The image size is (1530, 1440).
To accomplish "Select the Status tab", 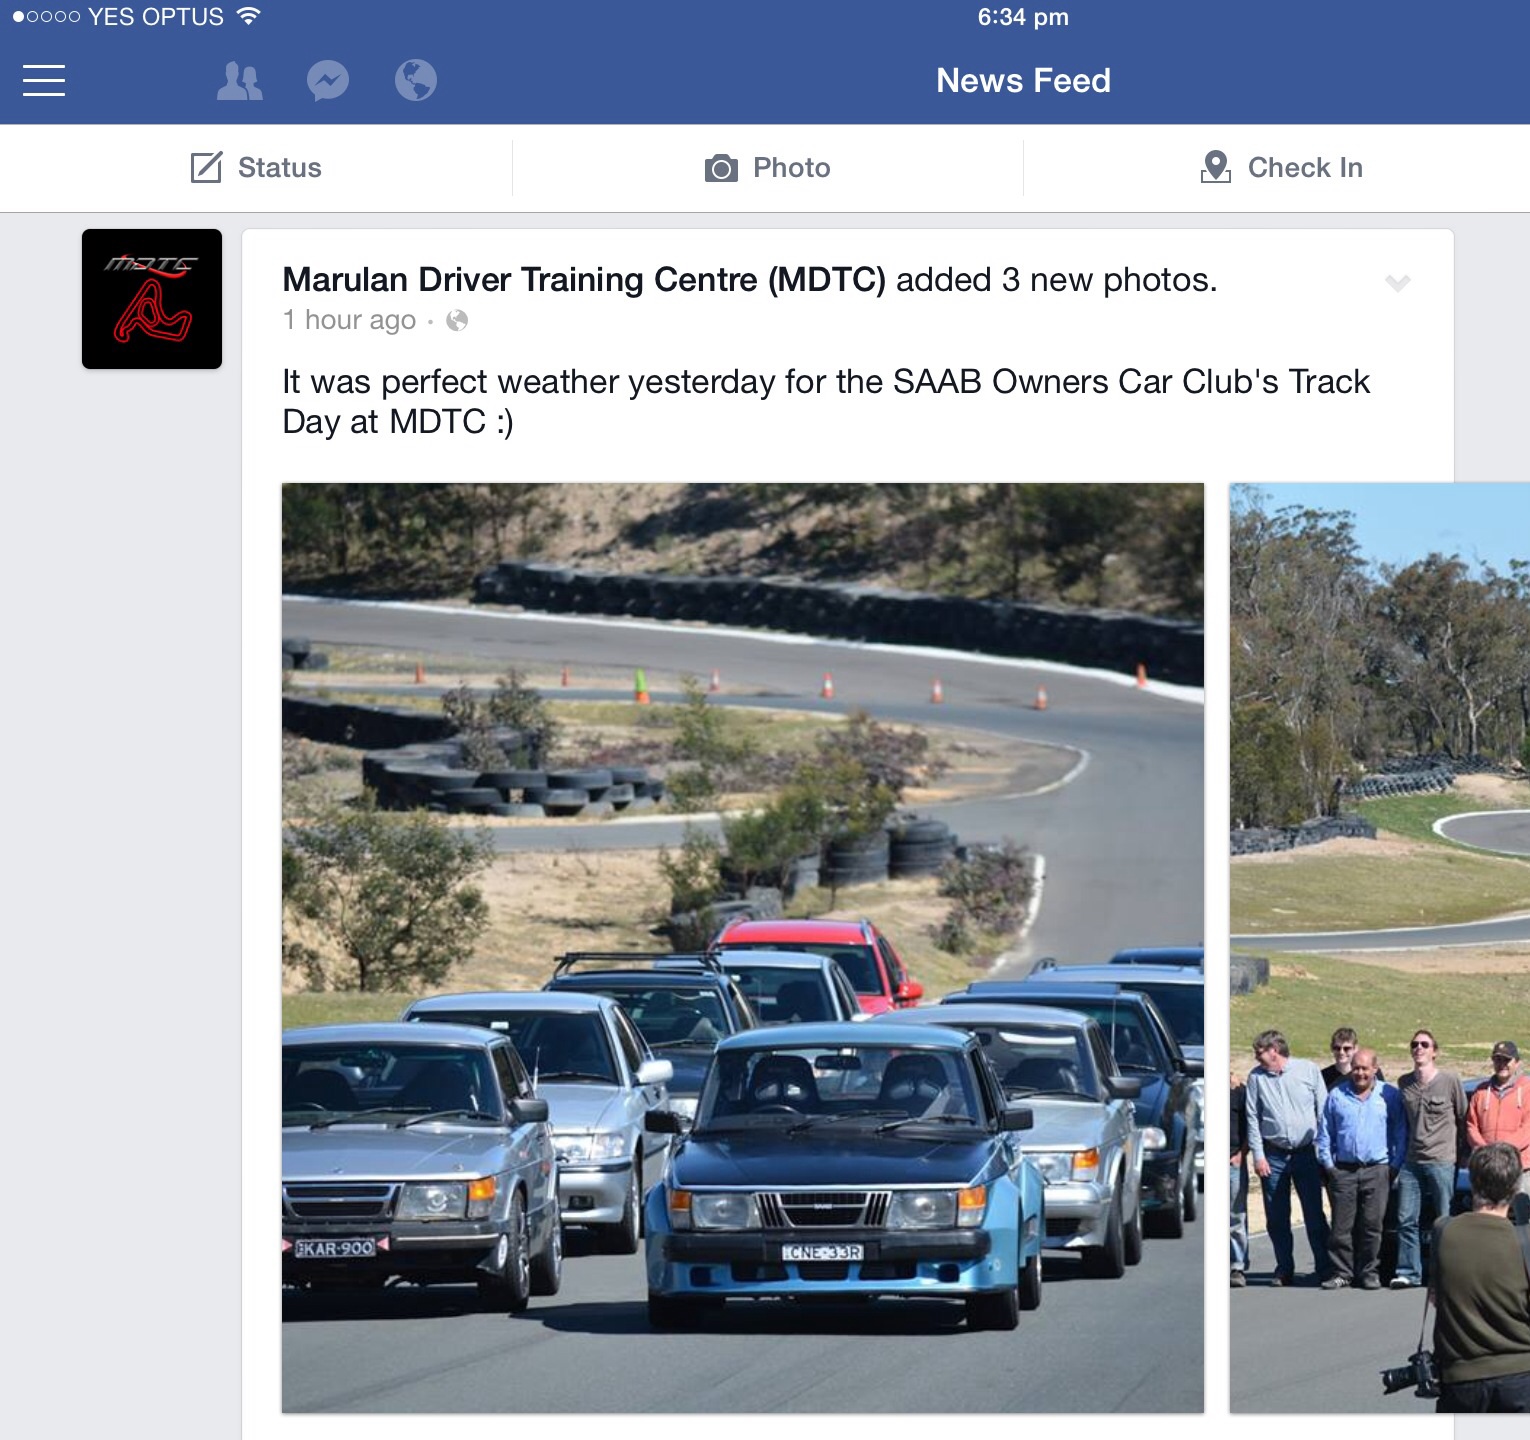I will tap(256, 168).
